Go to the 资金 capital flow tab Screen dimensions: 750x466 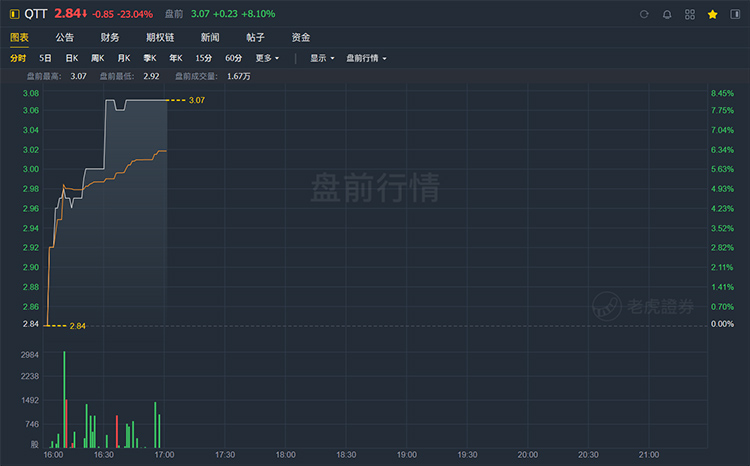point(300,37)
